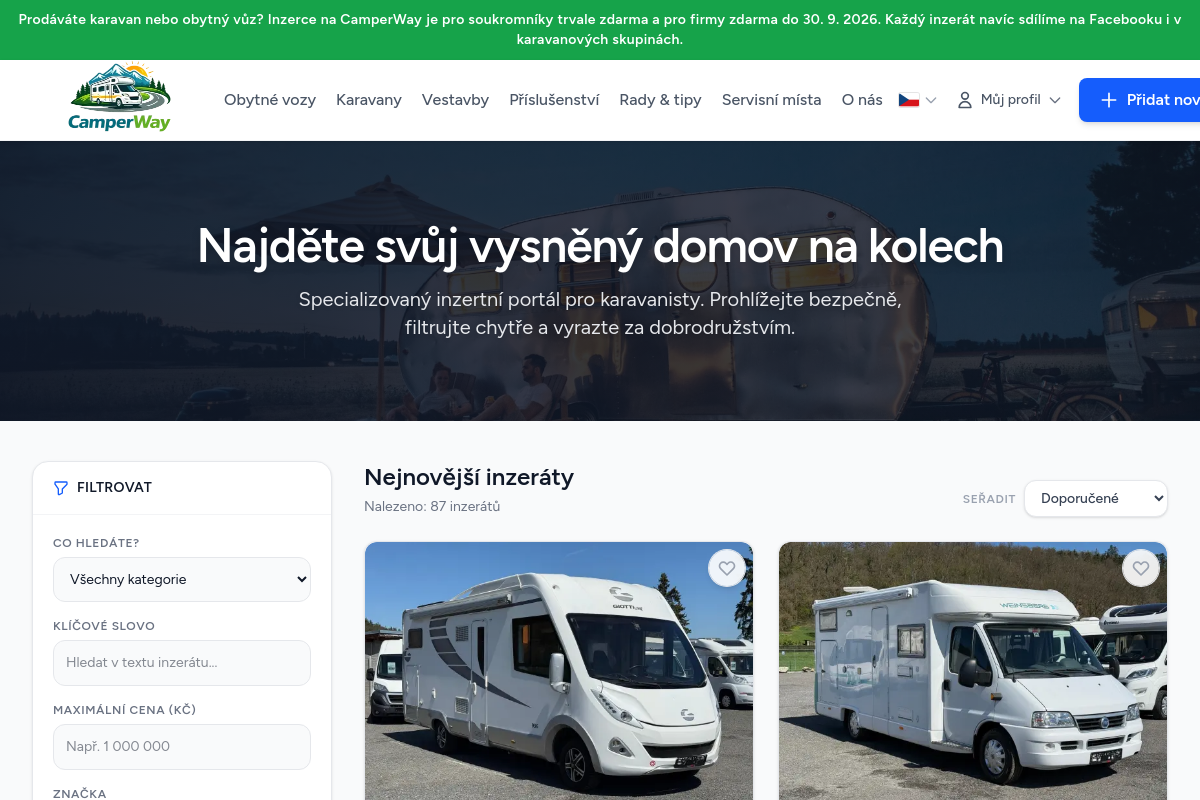Click the 'Najděte svůj vysněný domov' headline

pos(600,246)
